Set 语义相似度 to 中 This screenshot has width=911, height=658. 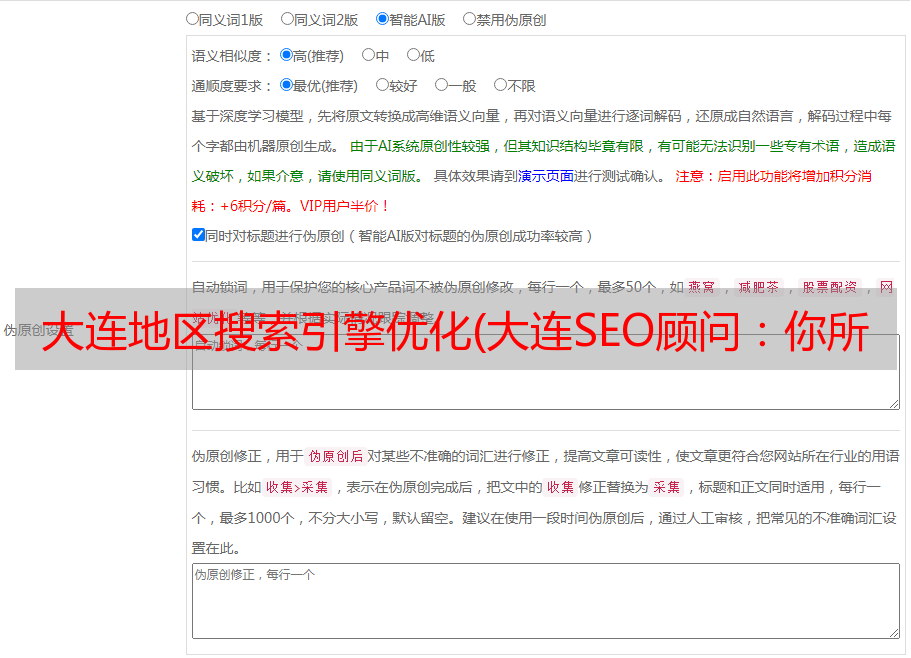368,55
